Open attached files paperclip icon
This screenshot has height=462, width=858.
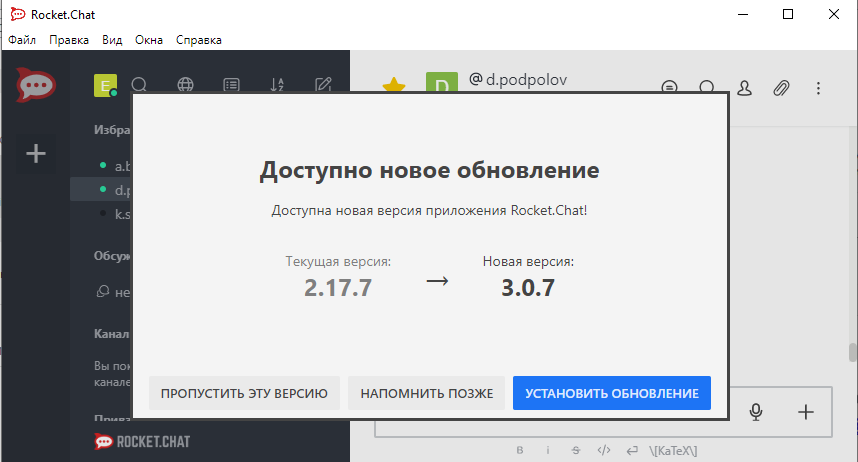point(781,88)
